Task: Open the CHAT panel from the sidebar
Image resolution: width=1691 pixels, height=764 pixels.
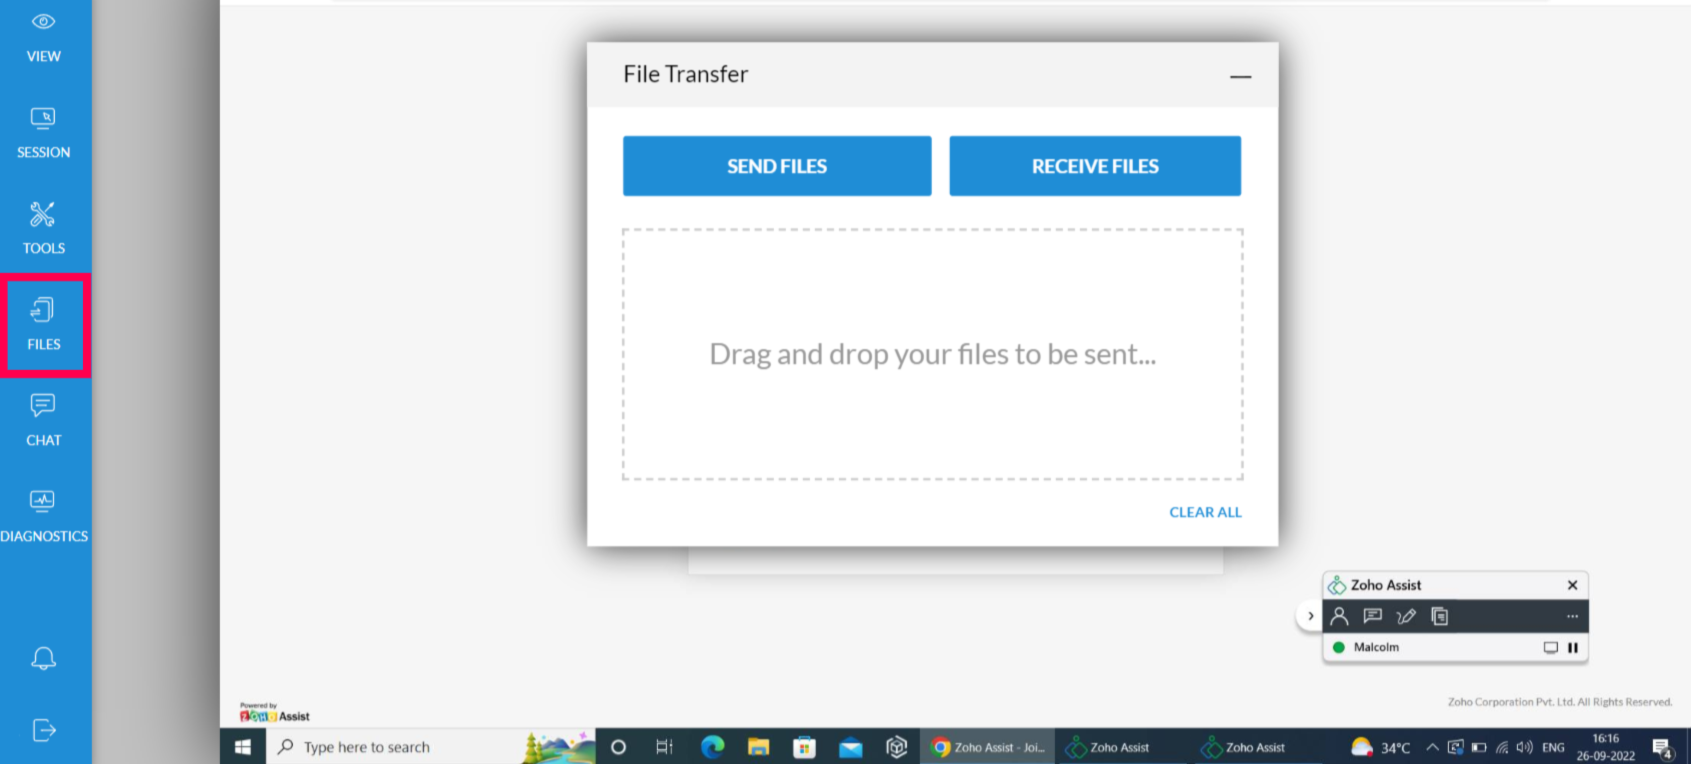Action: [x=43, y=420]
